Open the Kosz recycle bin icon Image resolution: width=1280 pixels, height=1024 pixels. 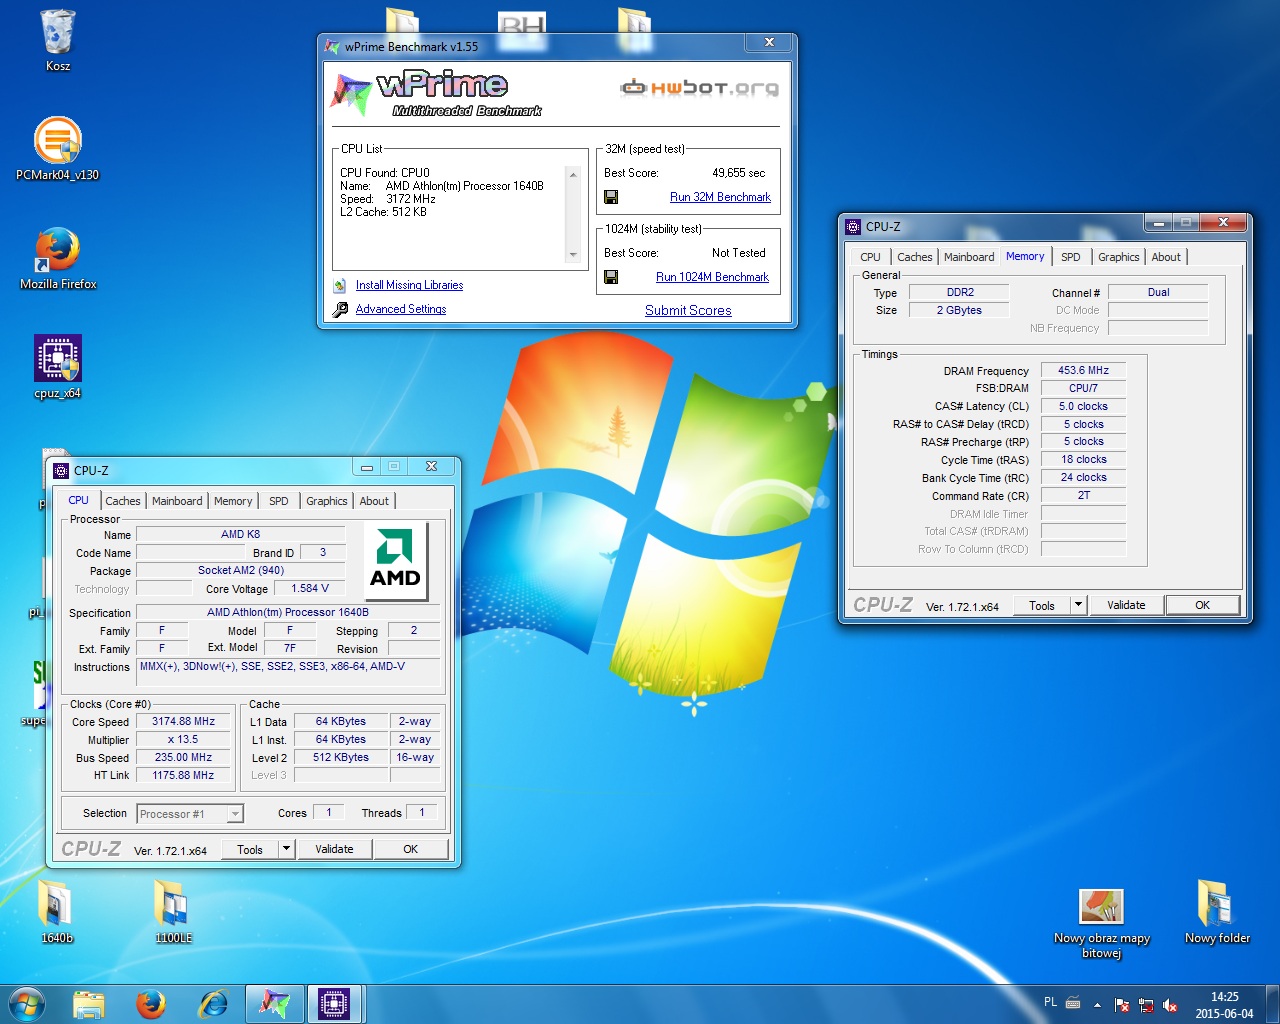(58, 40)
